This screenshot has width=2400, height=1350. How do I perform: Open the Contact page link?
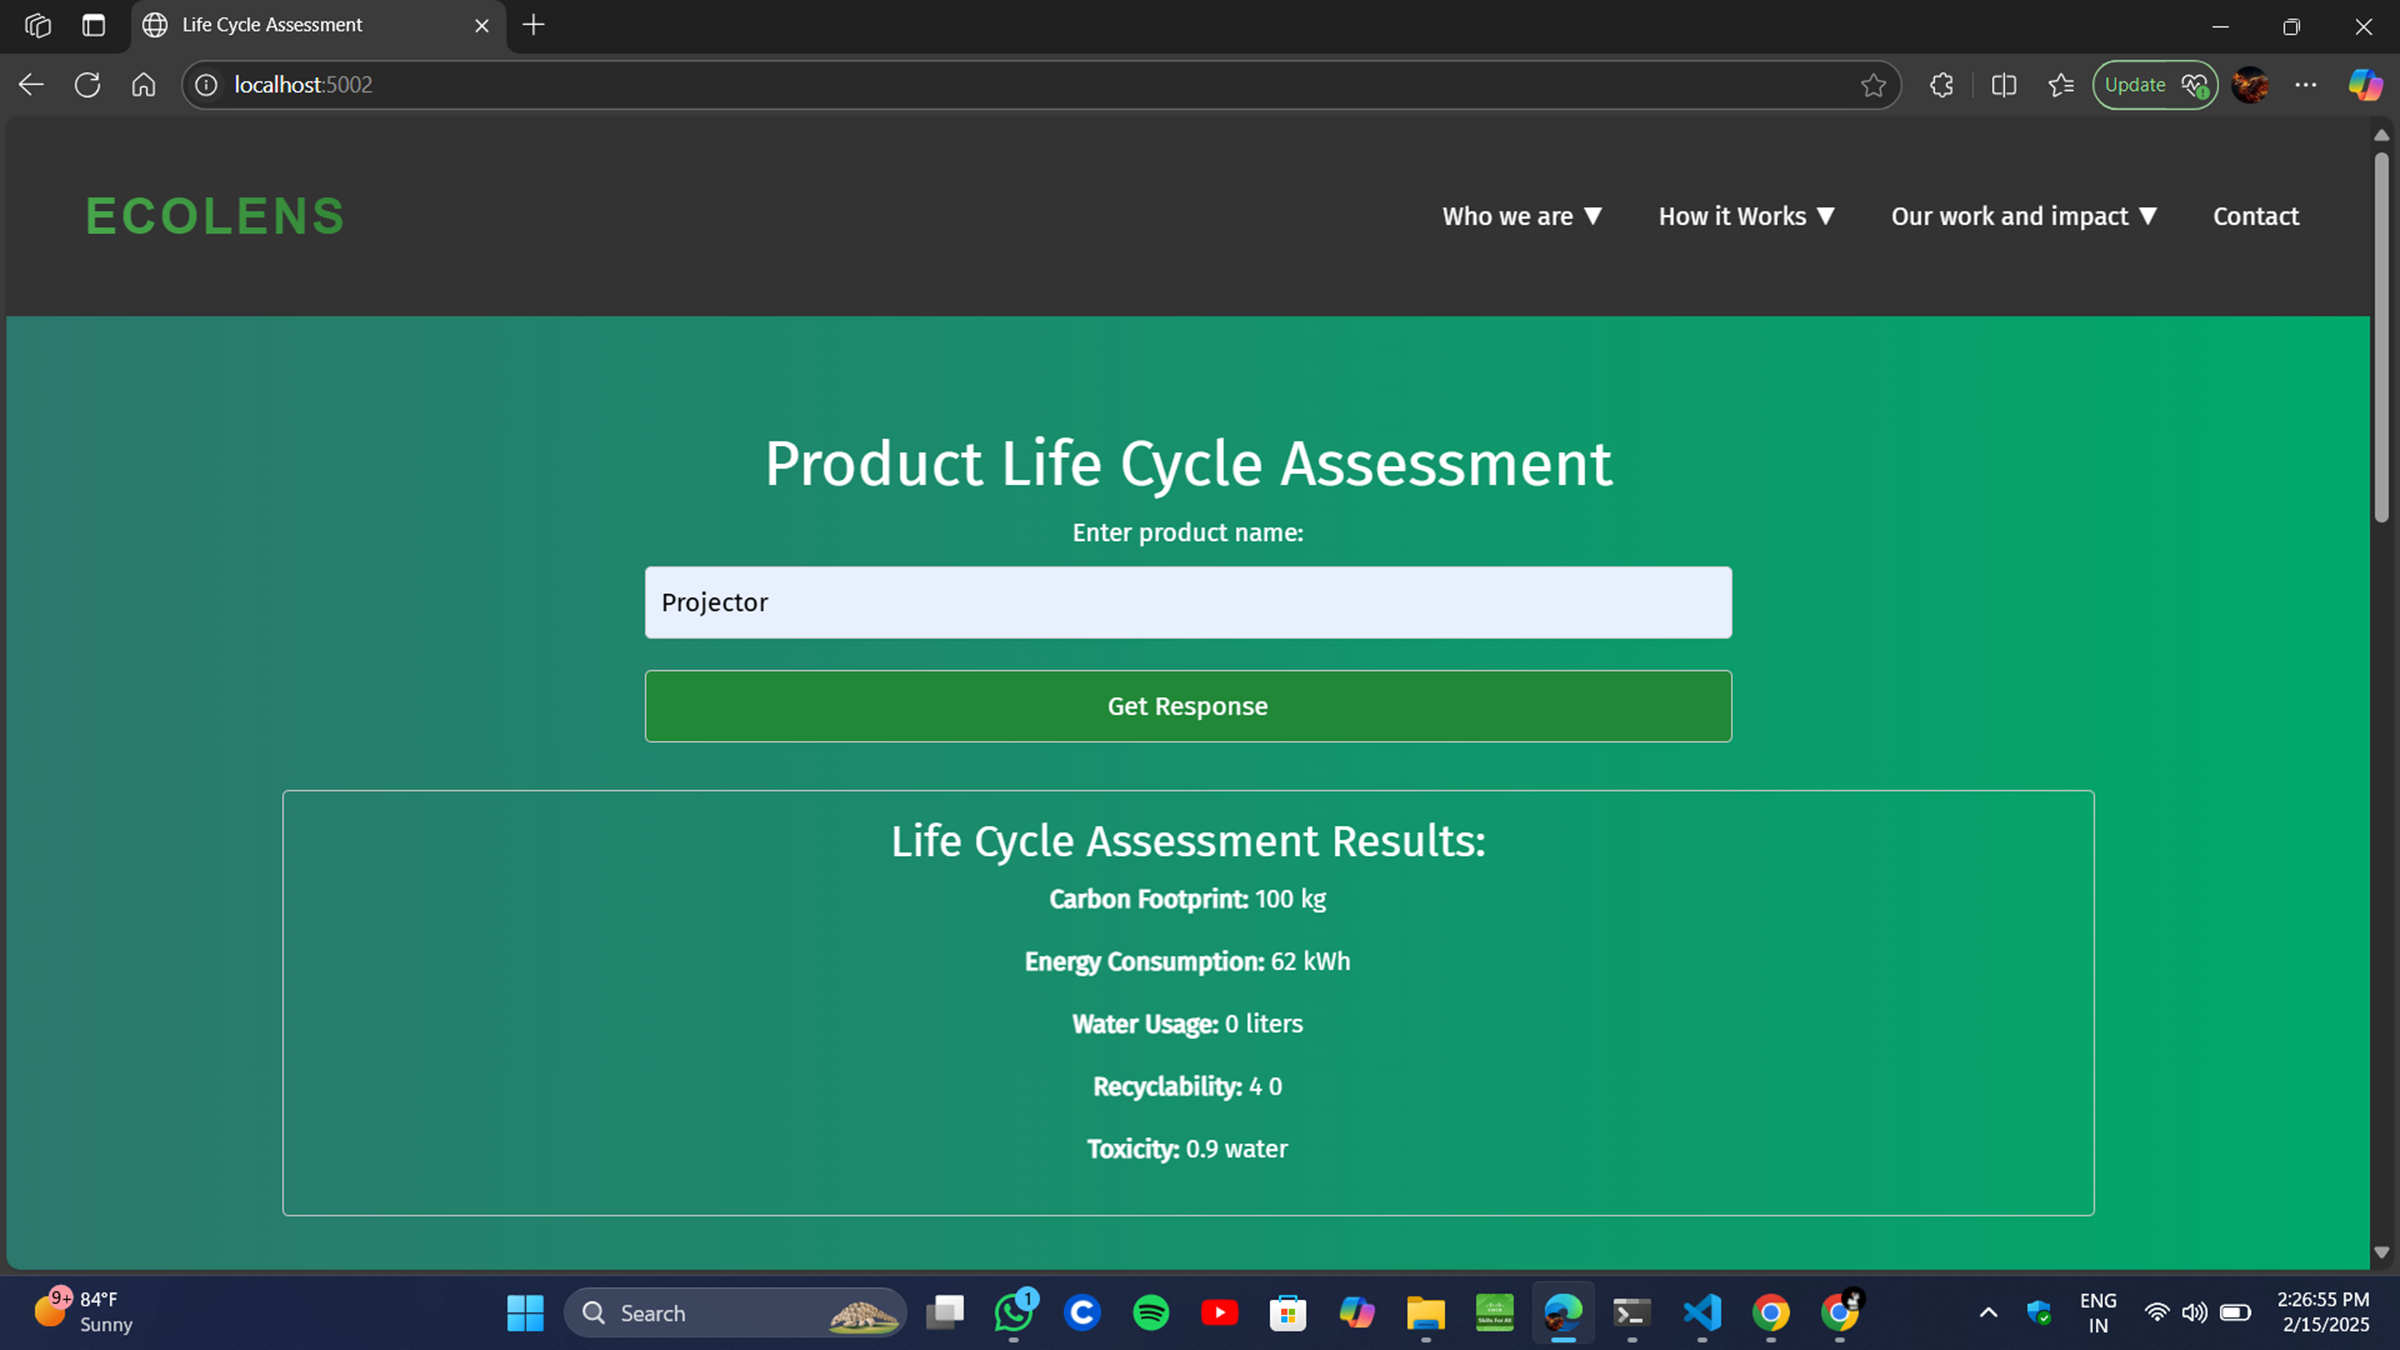click(2255, 216)
